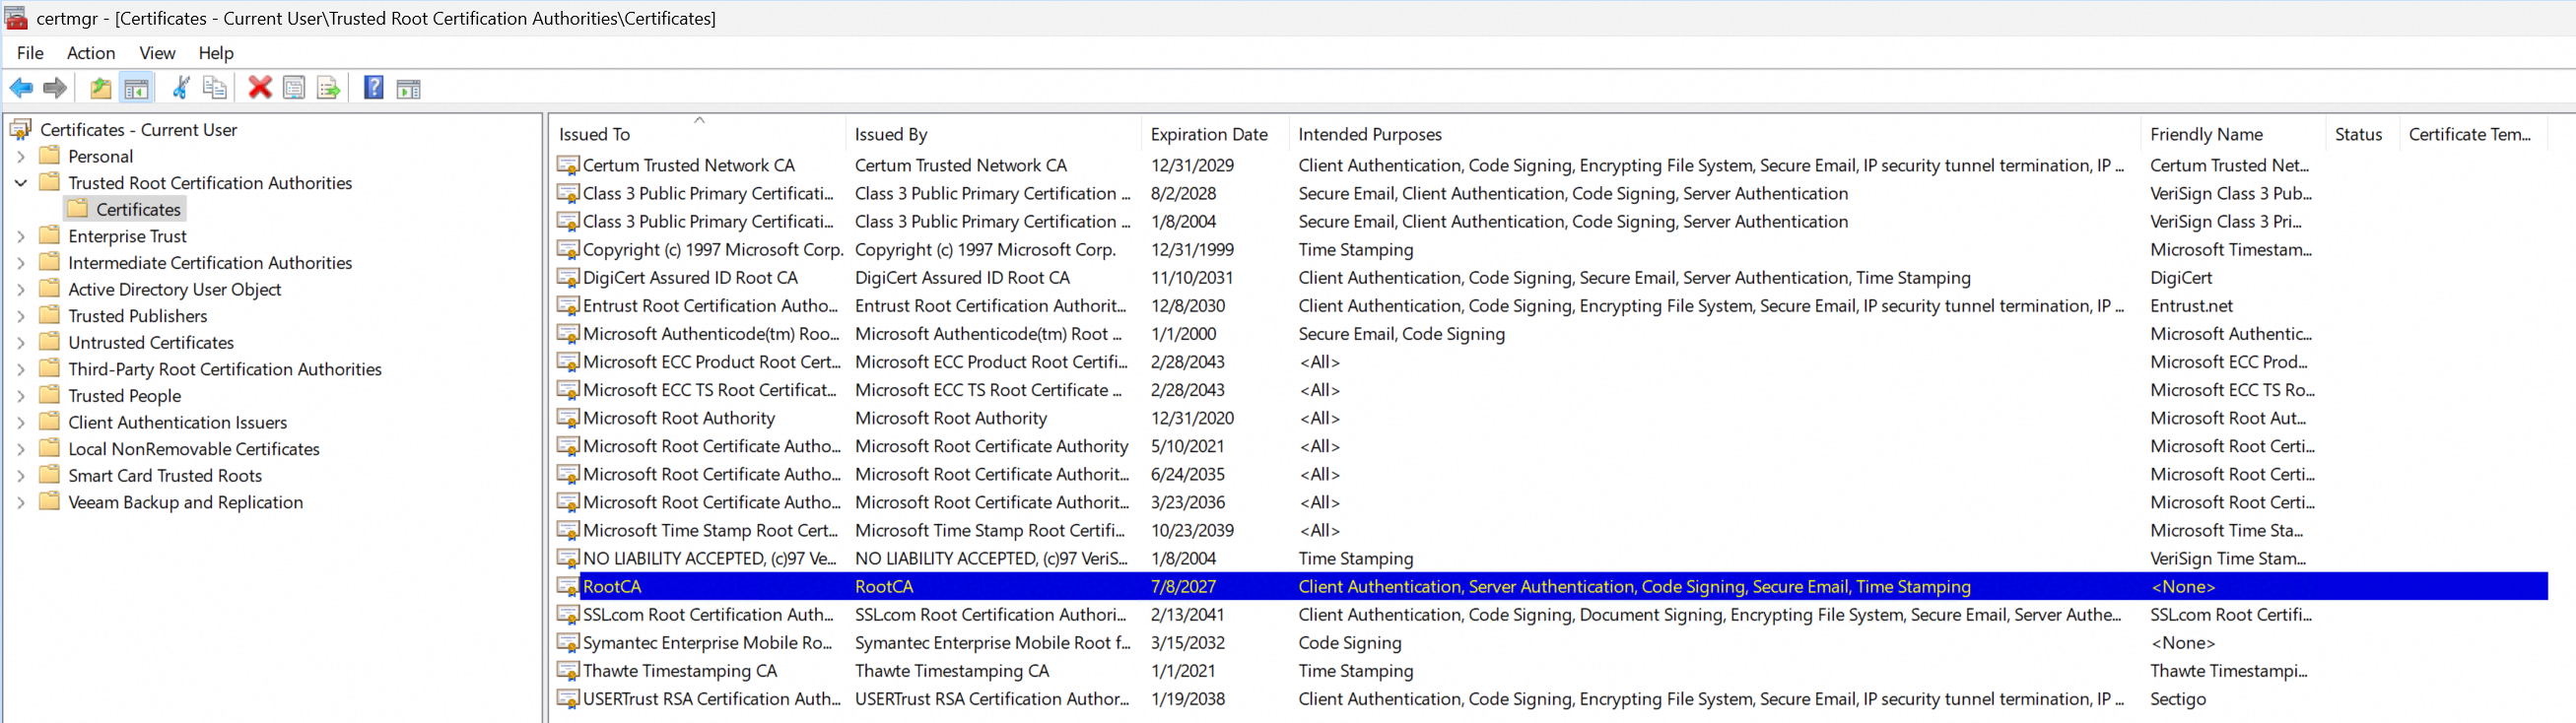Click the Sectigo friendly name cell
The height and width of the screenshot is (723, 2576).
pos(2178,698)
